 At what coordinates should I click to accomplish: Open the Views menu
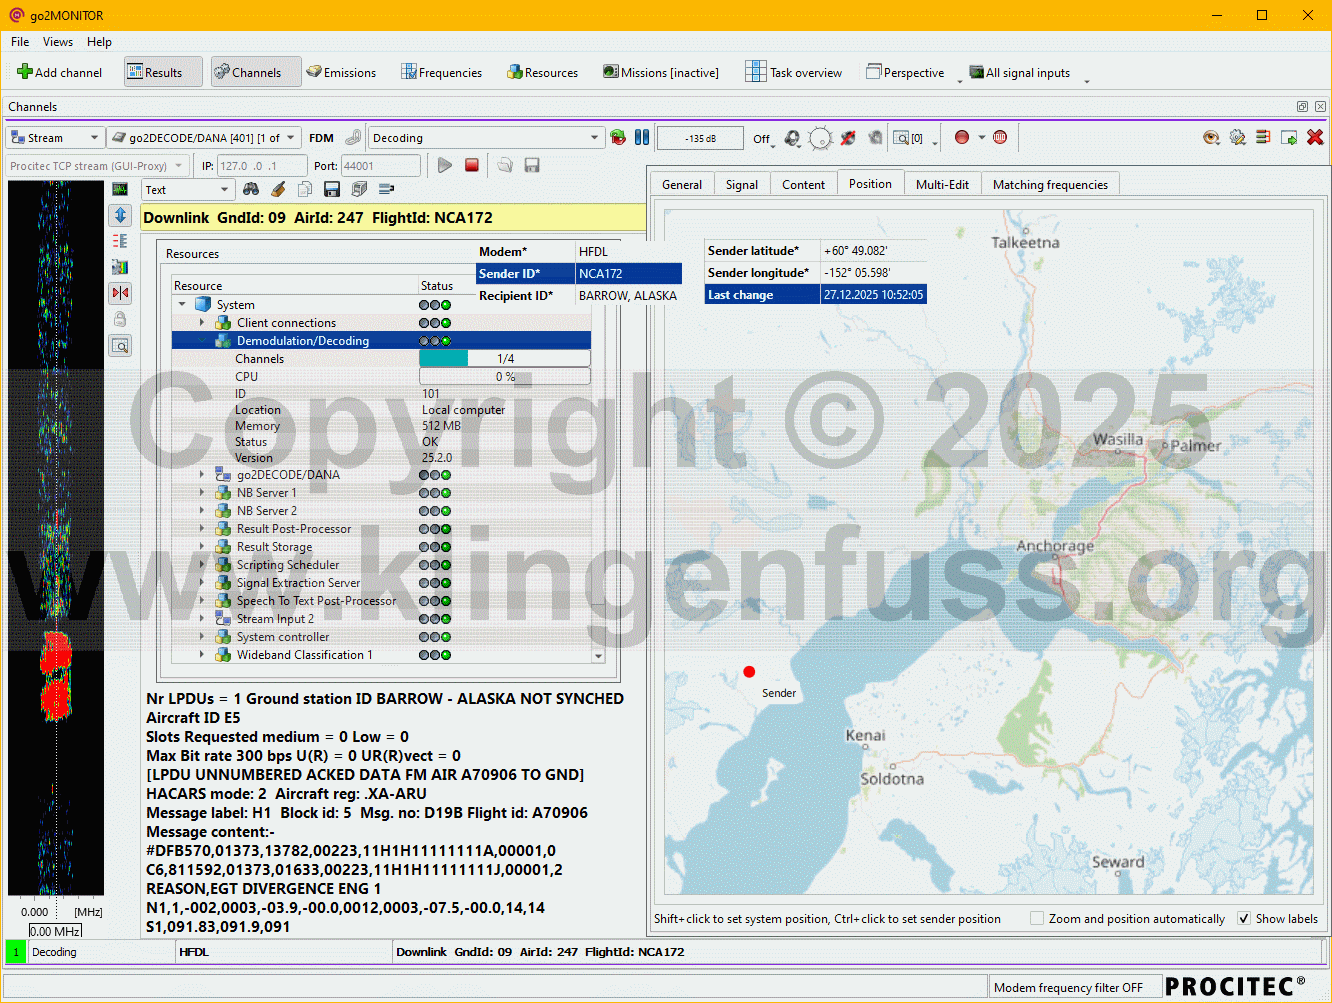pyautogui.click(x=57, y=42)
